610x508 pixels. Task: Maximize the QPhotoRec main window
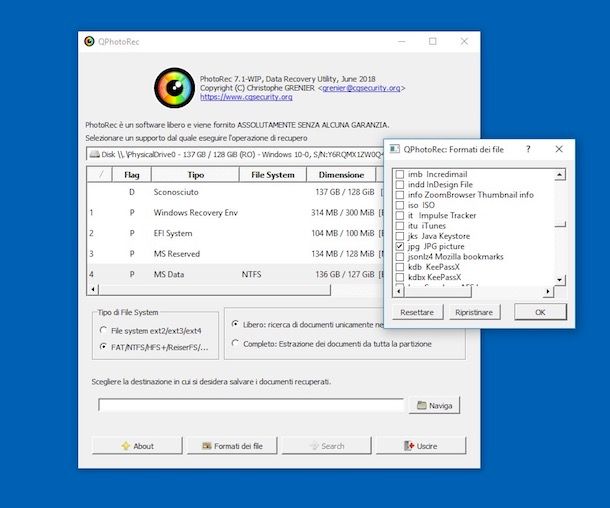(x=433, y=41)
